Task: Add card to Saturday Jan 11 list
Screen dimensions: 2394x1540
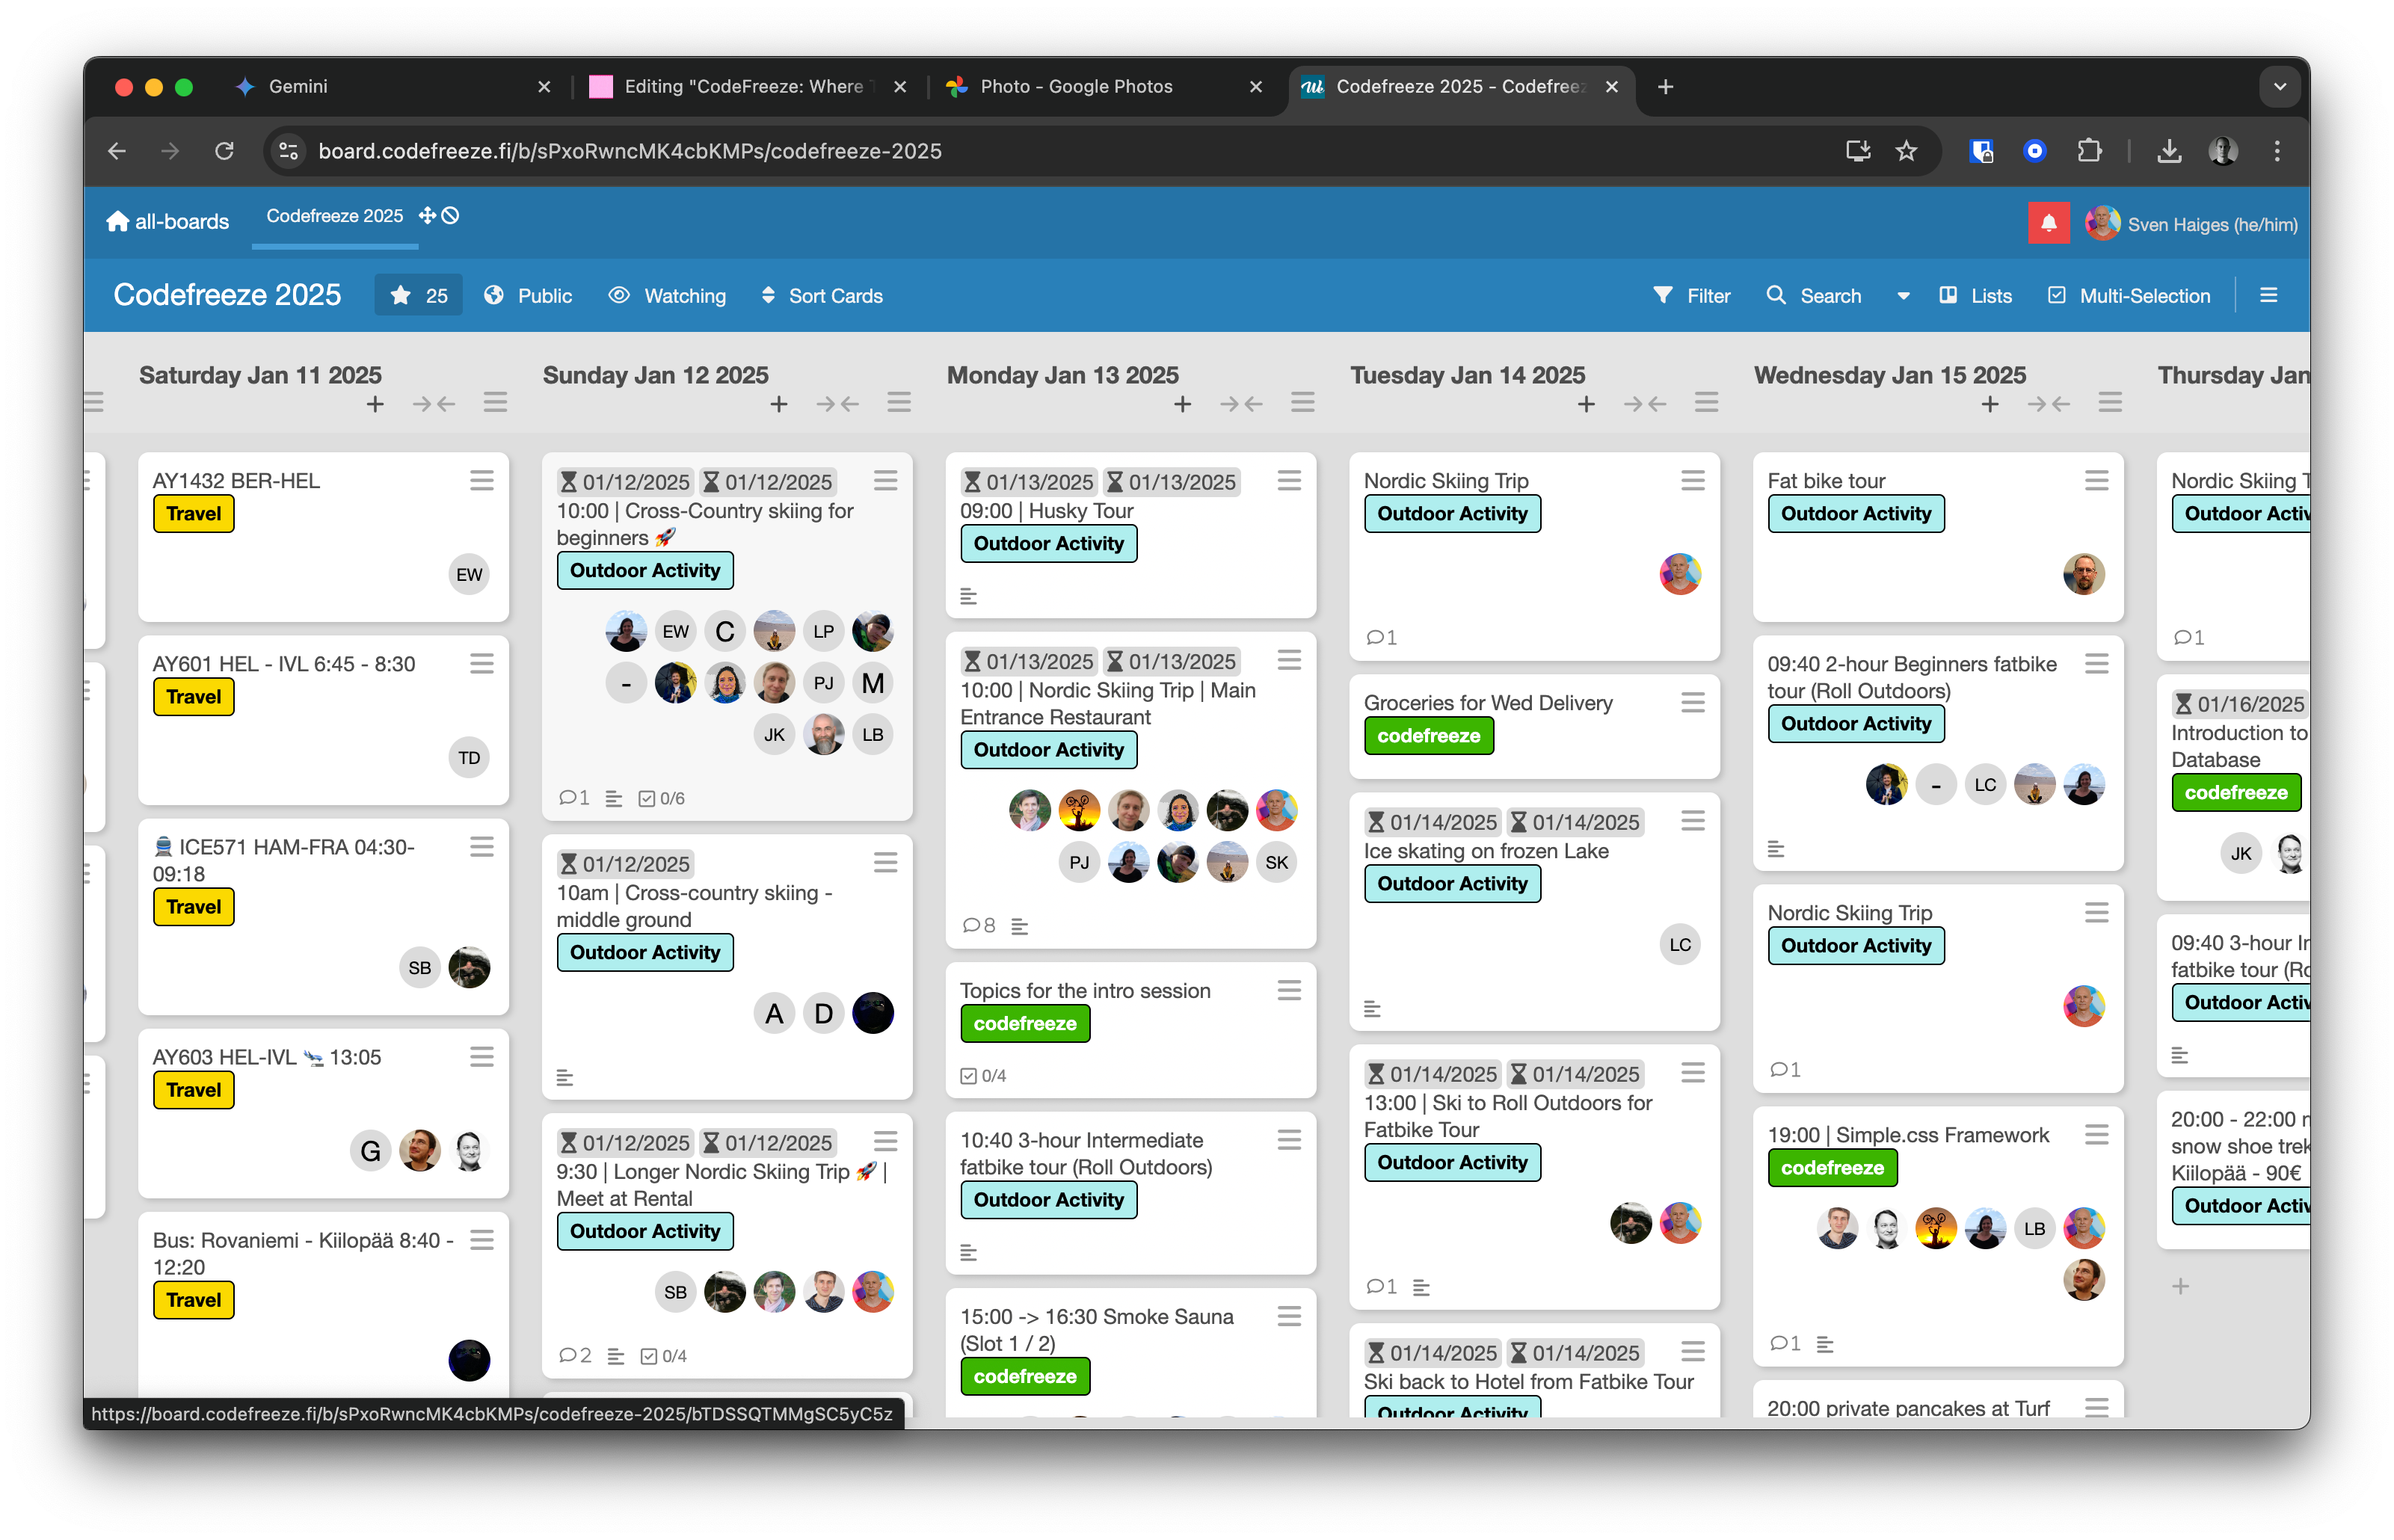Action: pos(375,404)
